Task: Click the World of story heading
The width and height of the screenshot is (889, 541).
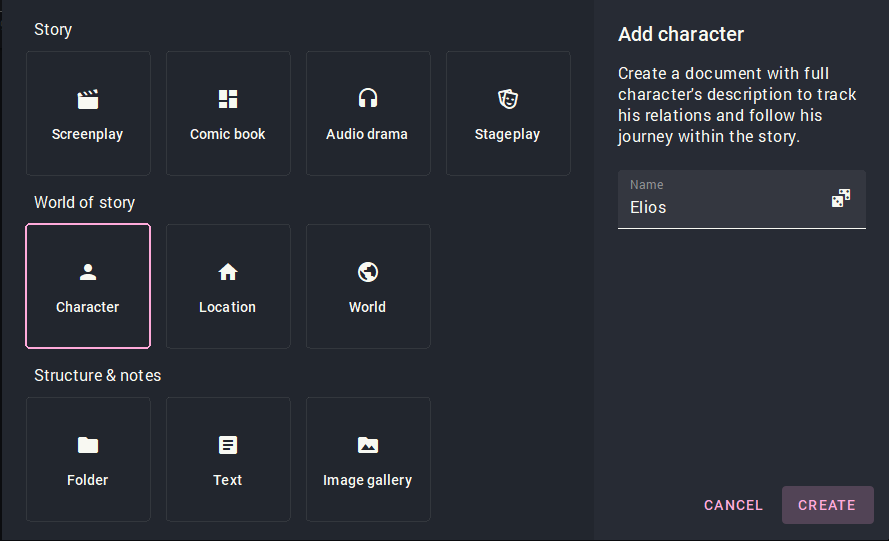Action: click(84, 202)
